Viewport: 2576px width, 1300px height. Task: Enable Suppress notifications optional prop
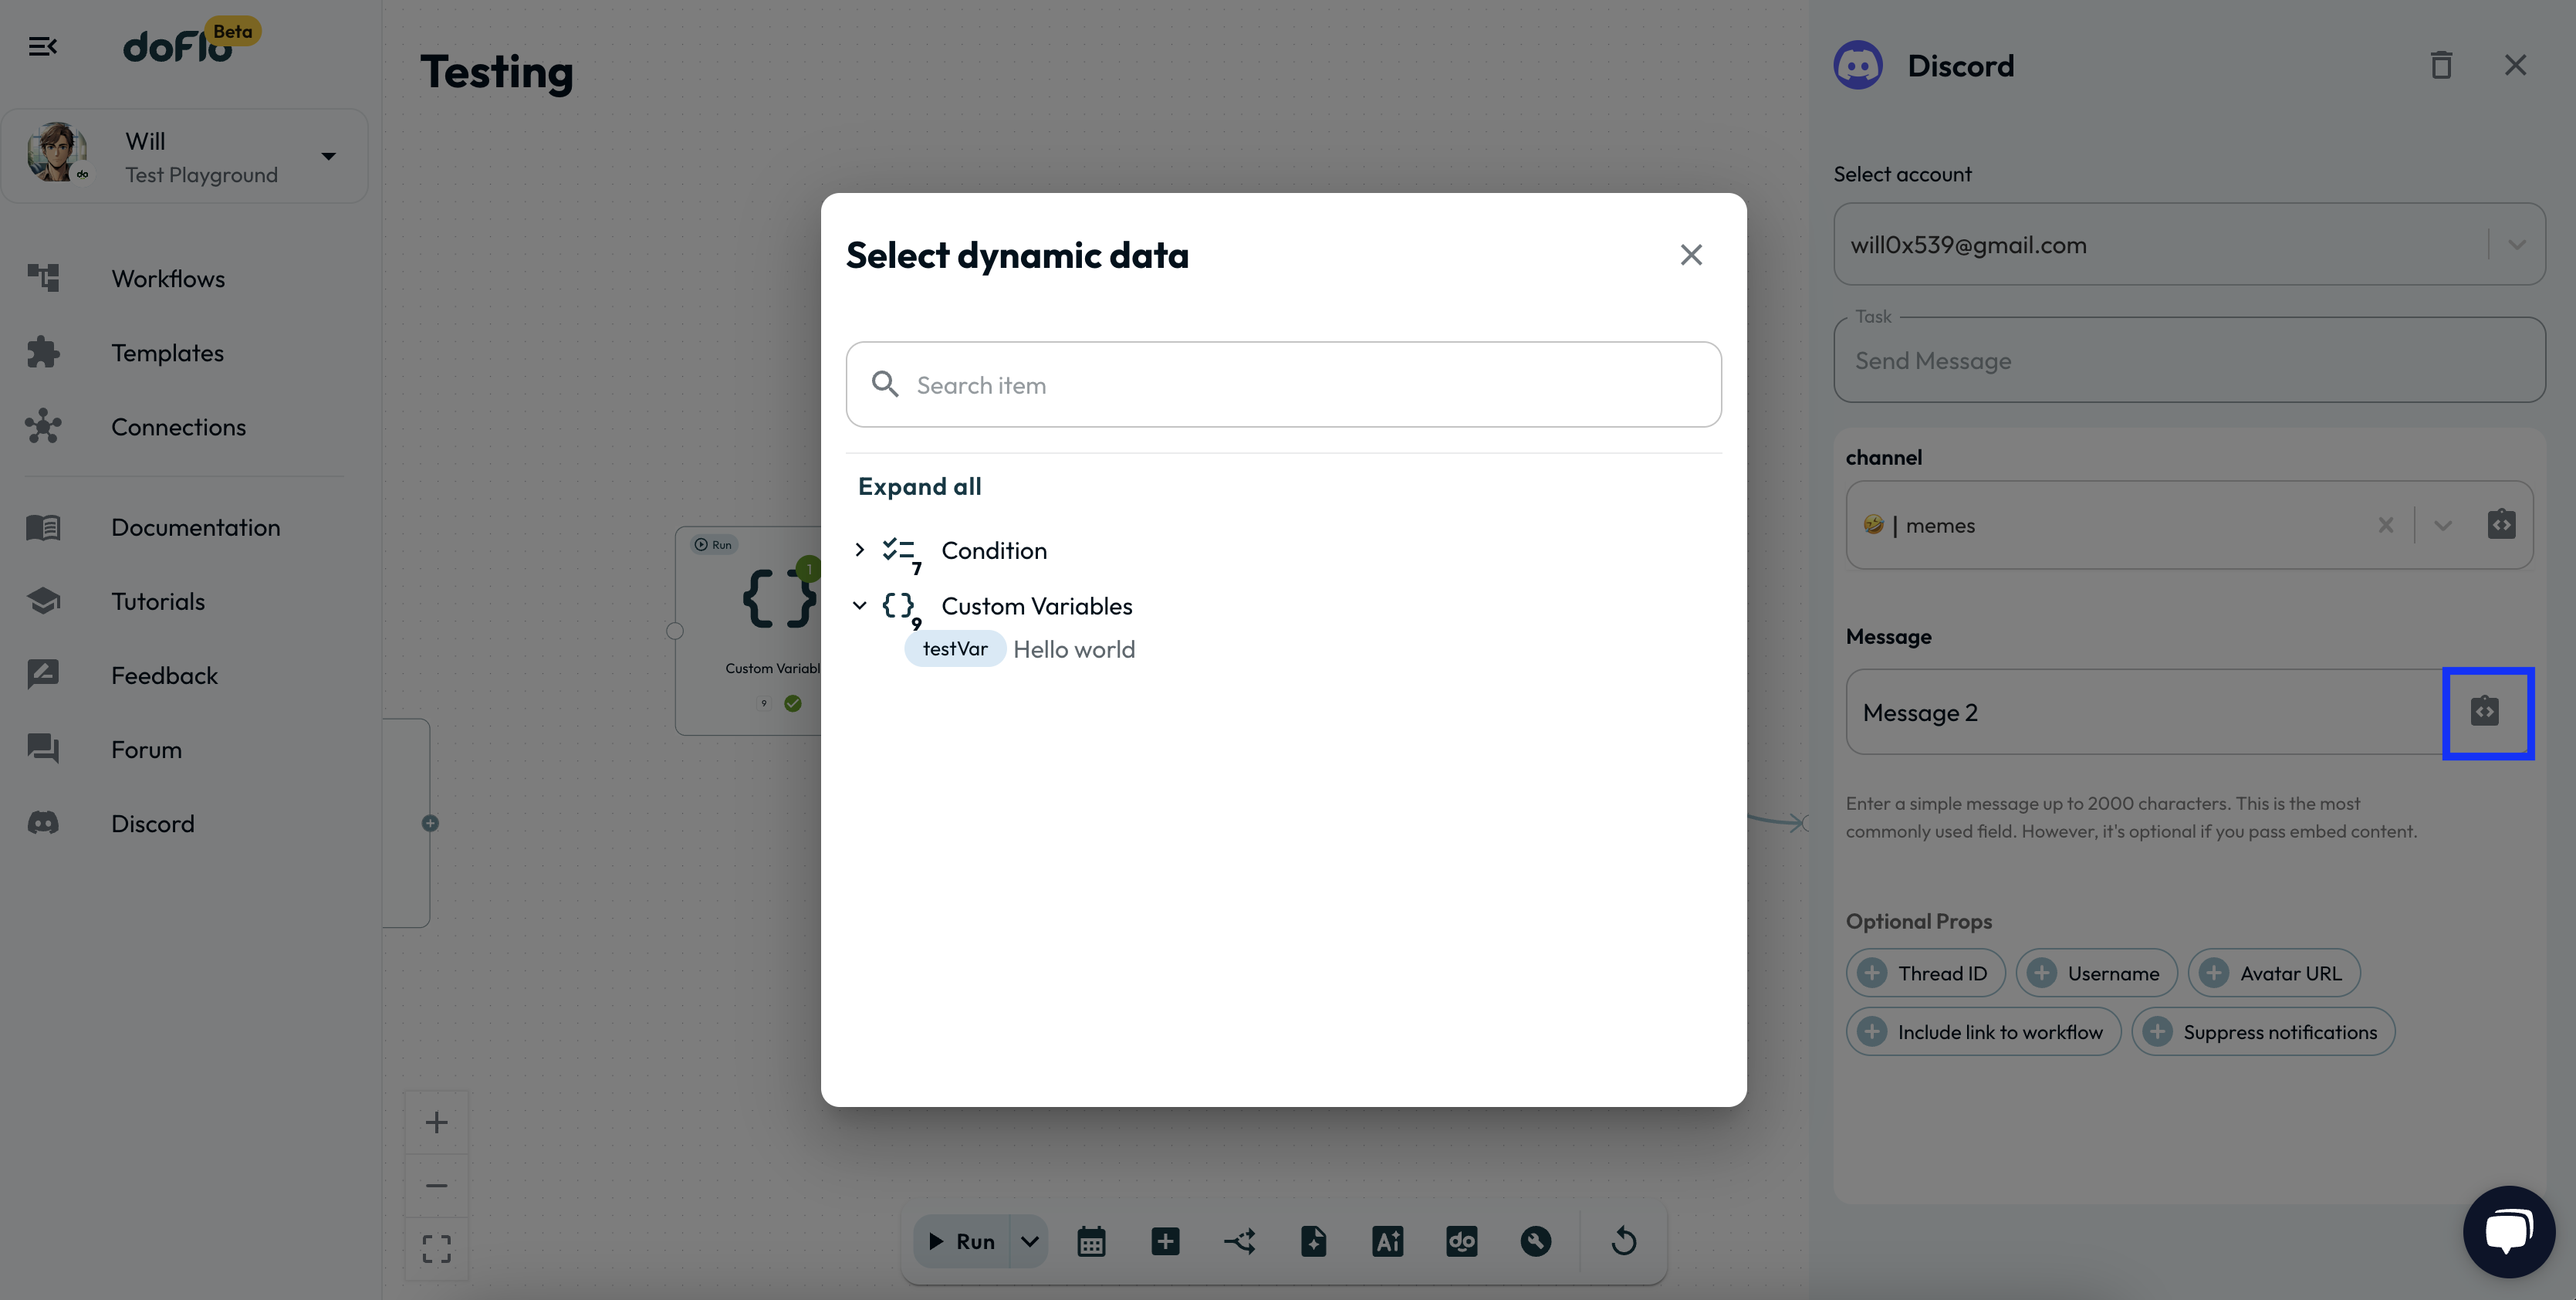click(x=2263, y=1032)
